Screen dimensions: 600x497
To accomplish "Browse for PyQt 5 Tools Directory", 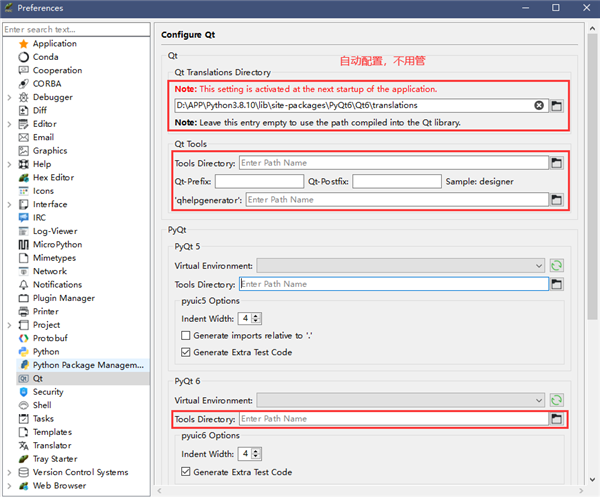I will 556,284.
